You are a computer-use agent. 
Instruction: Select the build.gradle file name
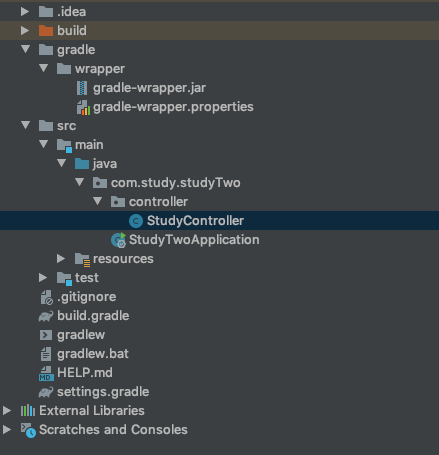click(93, 316)
